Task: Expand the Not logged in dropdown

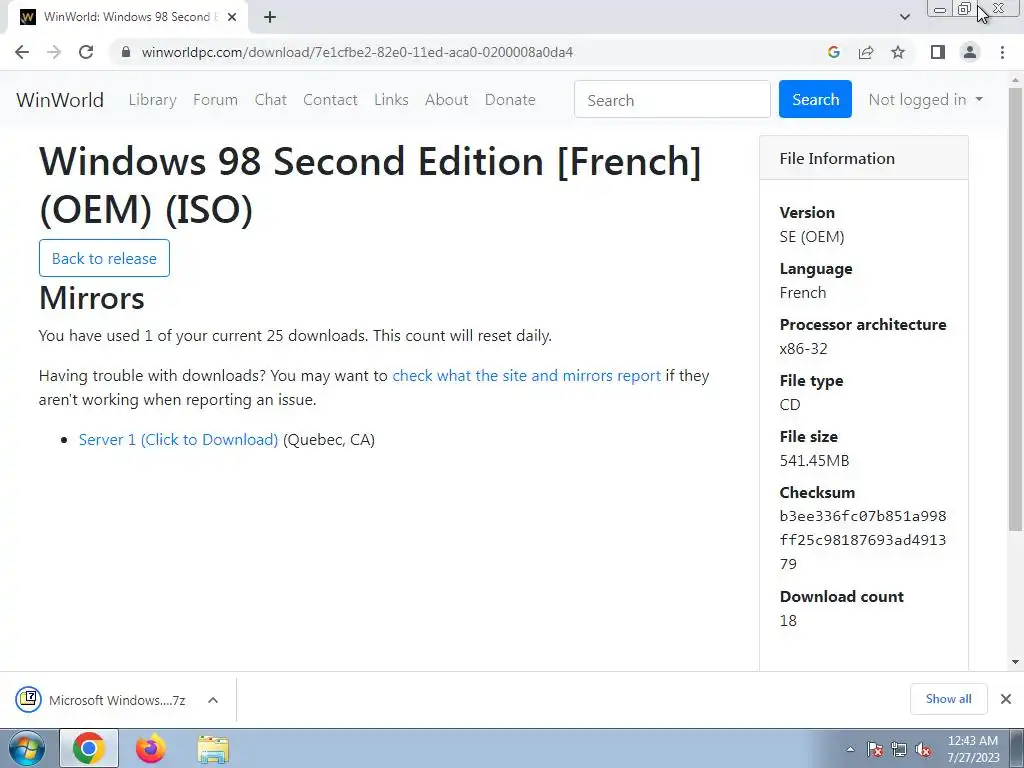Action: point(925,100)
